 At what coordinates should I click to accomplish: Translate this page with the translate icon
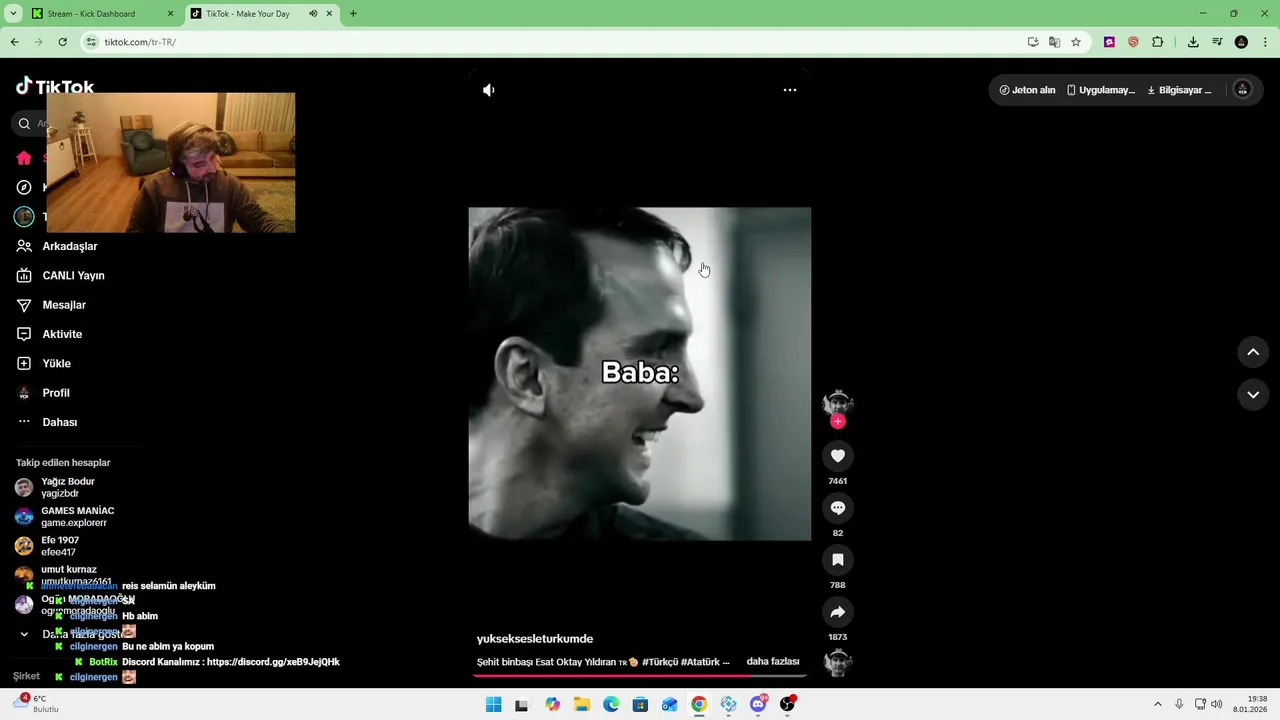[1054, 42]
